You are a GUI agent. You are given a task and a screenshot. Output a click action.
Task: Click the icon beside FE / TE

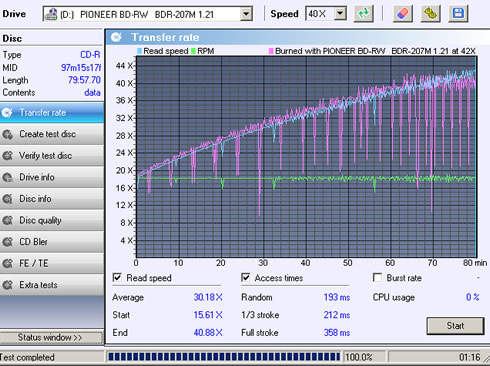7,264
